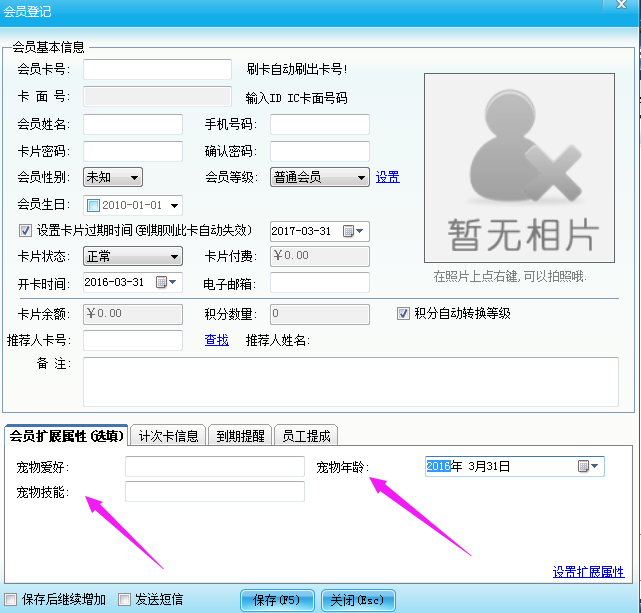Click the 设置 link beside 会员等级
The height and width of the screenshot is (613, 641).
pos(388,177)
